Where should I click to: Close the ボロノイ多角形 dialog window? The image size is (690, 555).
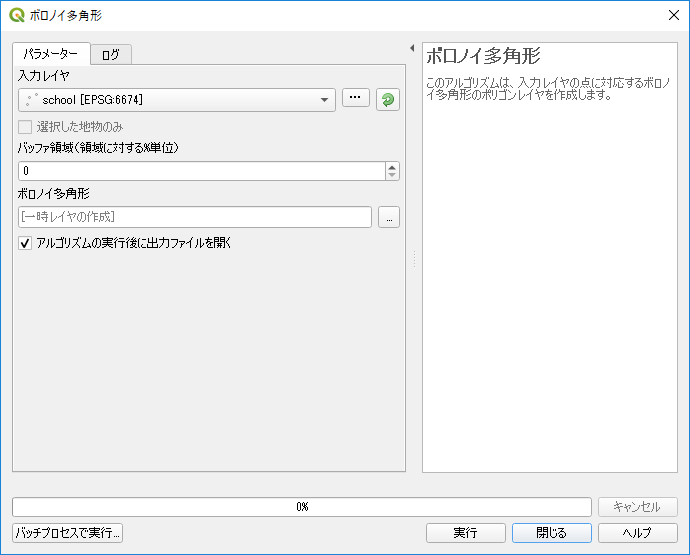pos(673,15)
